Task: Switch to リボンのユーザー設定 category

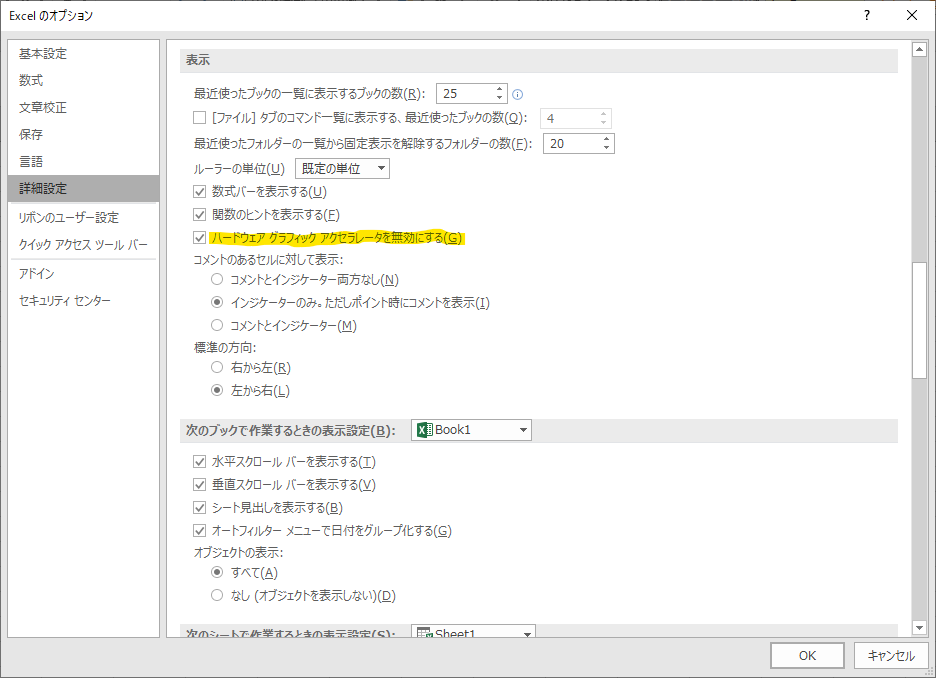Action: 68,217
